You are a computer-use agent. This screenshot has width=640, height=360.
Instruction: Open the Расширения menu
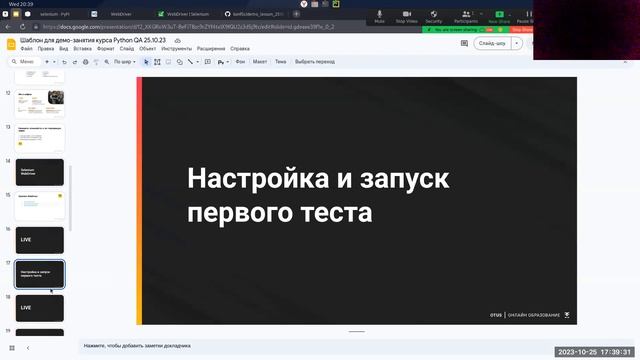[211, 49]
